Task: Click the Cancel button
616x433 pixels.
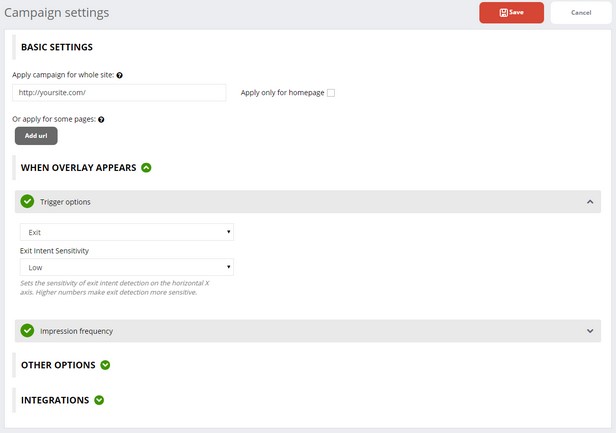Action: pyautogui.click(x=581, y=13)
